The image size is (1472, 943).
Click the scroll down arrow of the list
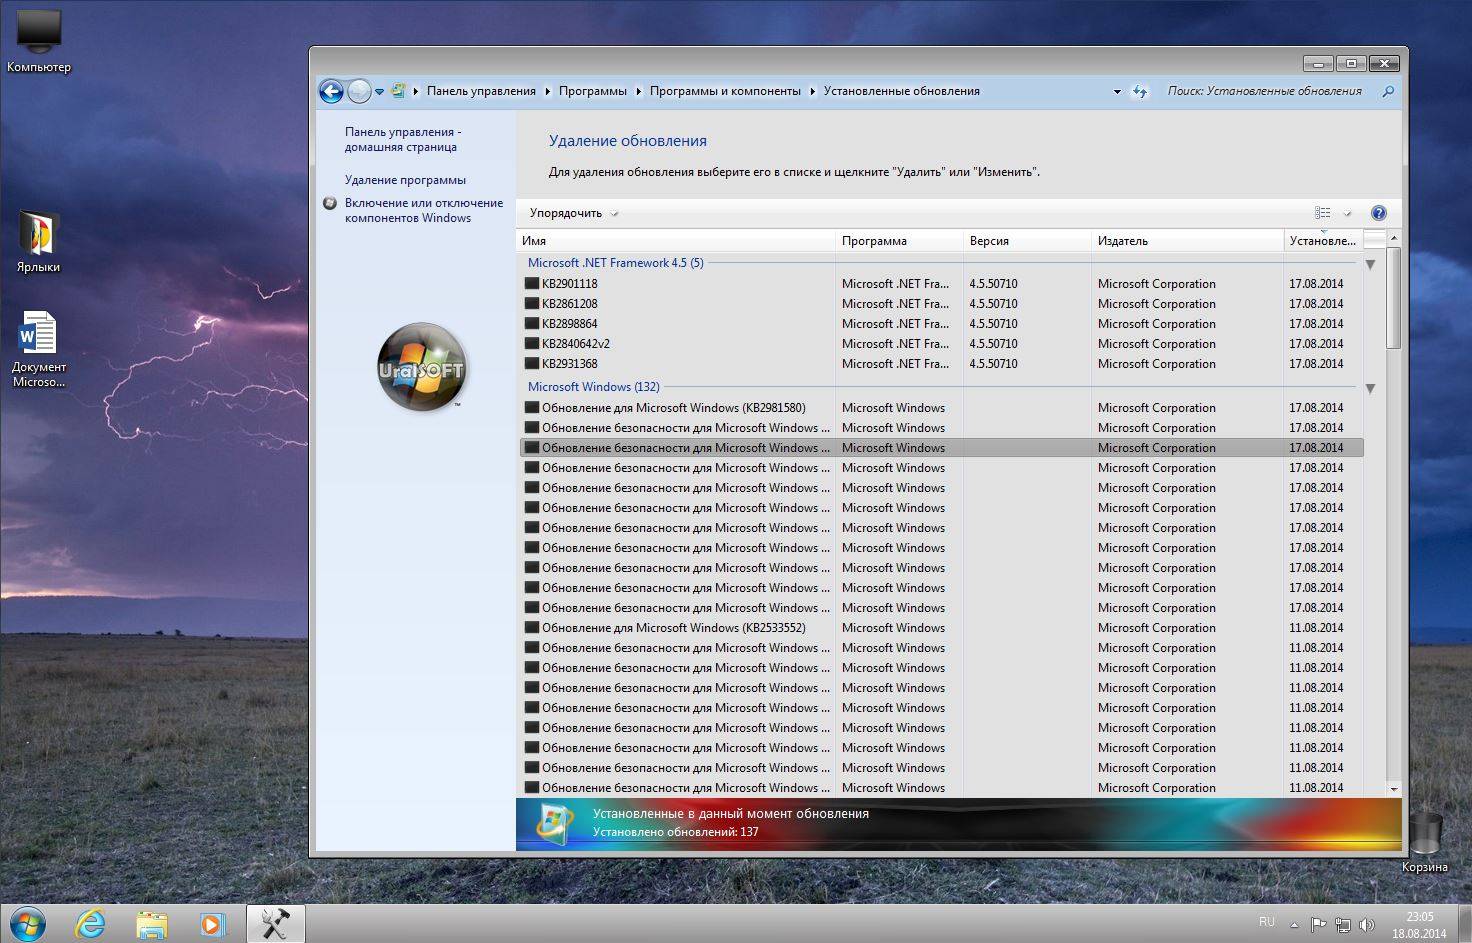1394,789
